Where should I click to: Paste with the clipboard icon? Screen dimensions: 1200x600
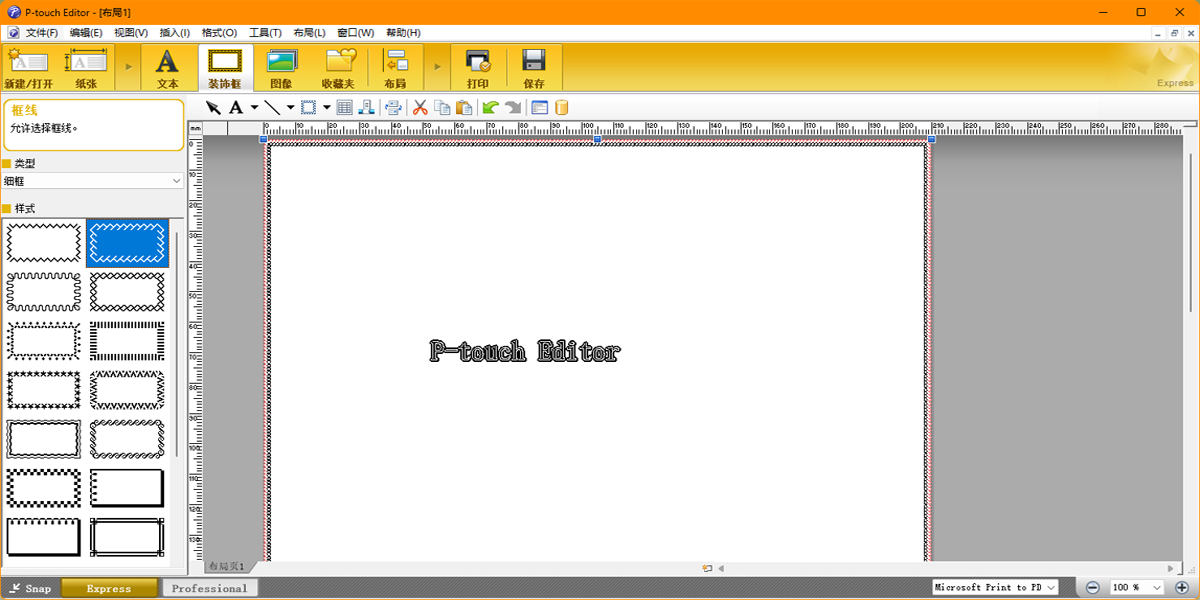point(464,107)
